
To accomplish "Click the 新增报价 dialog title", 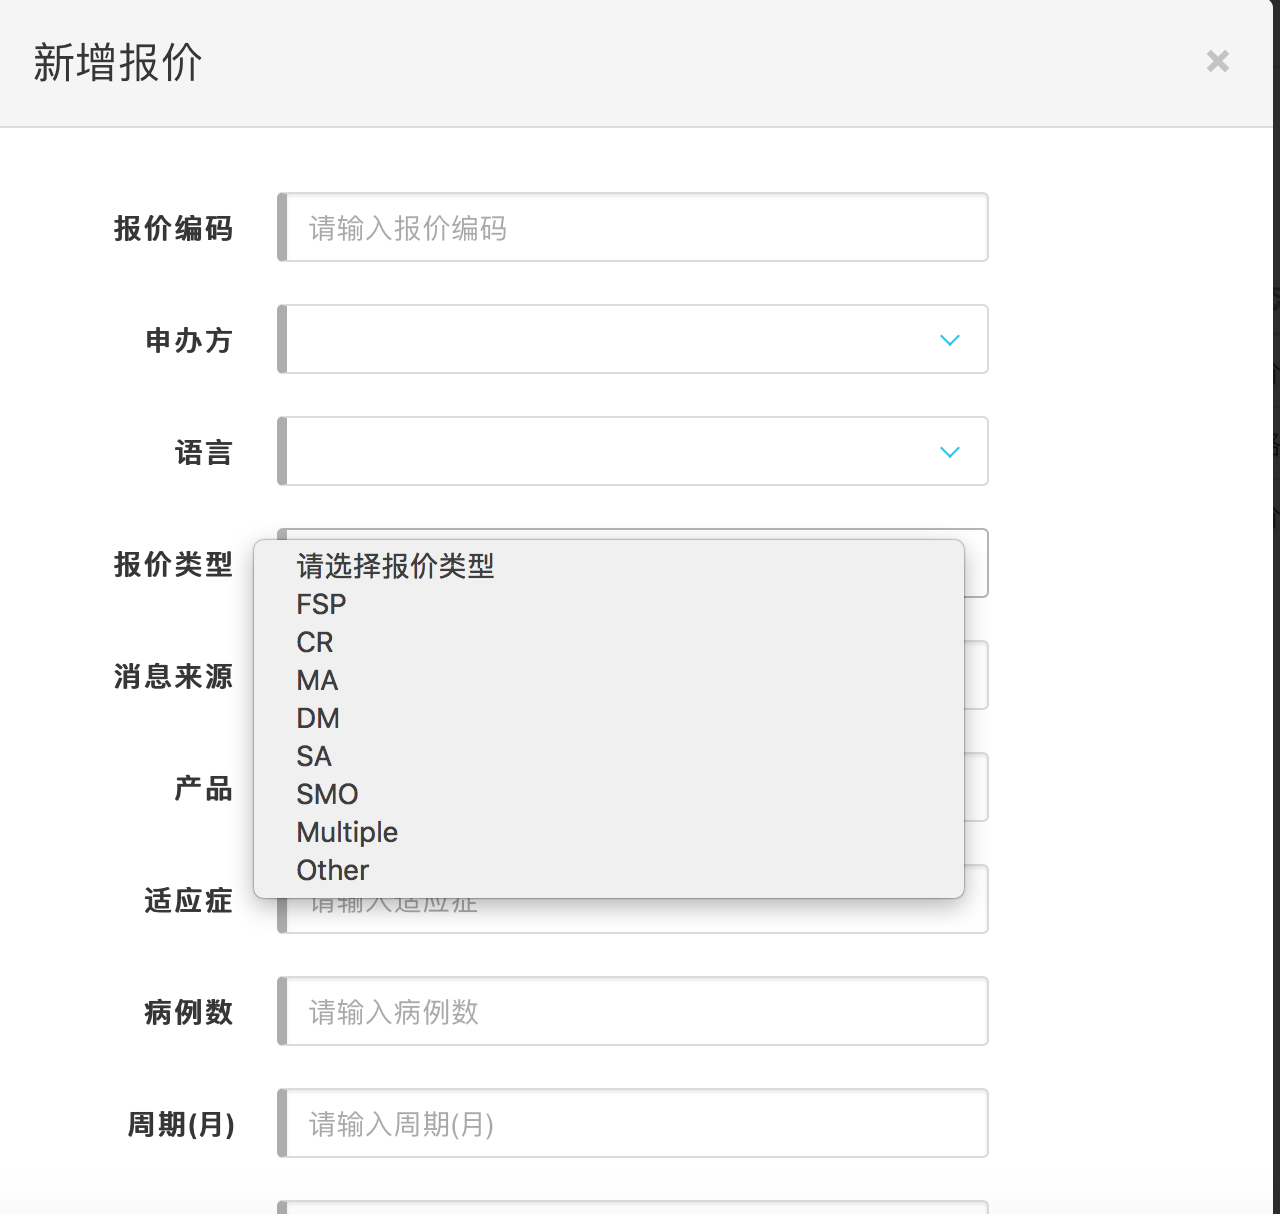I will point(118,63).
